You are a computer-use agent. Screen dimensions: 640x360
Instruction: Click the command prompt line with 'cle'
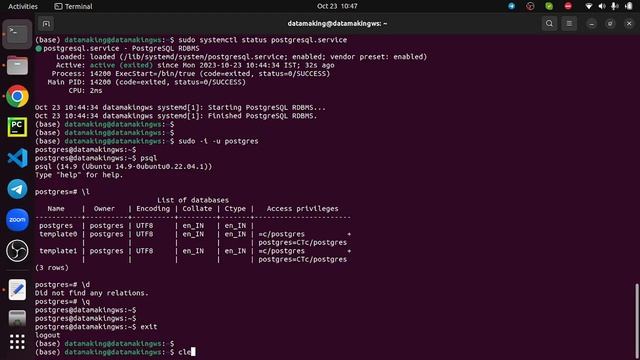(x=115, y=352)
